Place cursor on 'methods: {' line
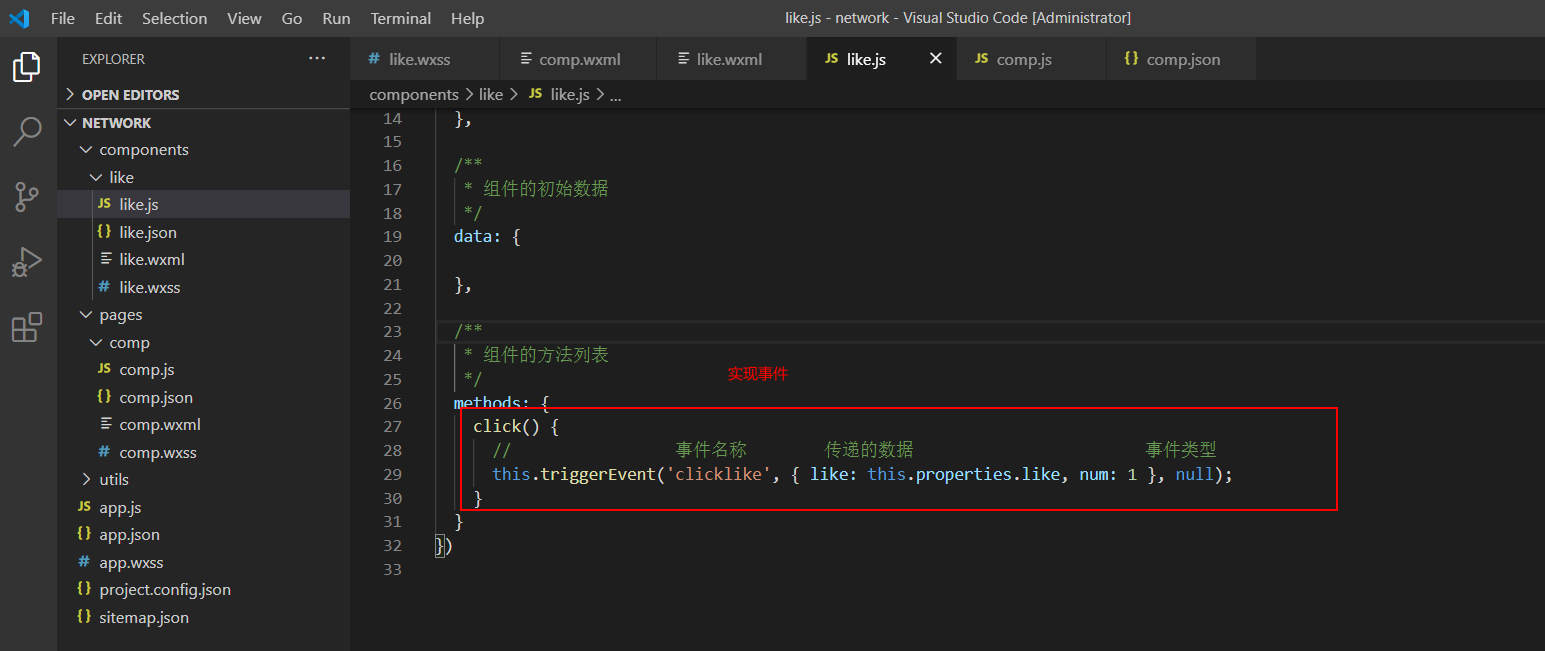This screenshot has height=651, width=1545. click(501, 403)
